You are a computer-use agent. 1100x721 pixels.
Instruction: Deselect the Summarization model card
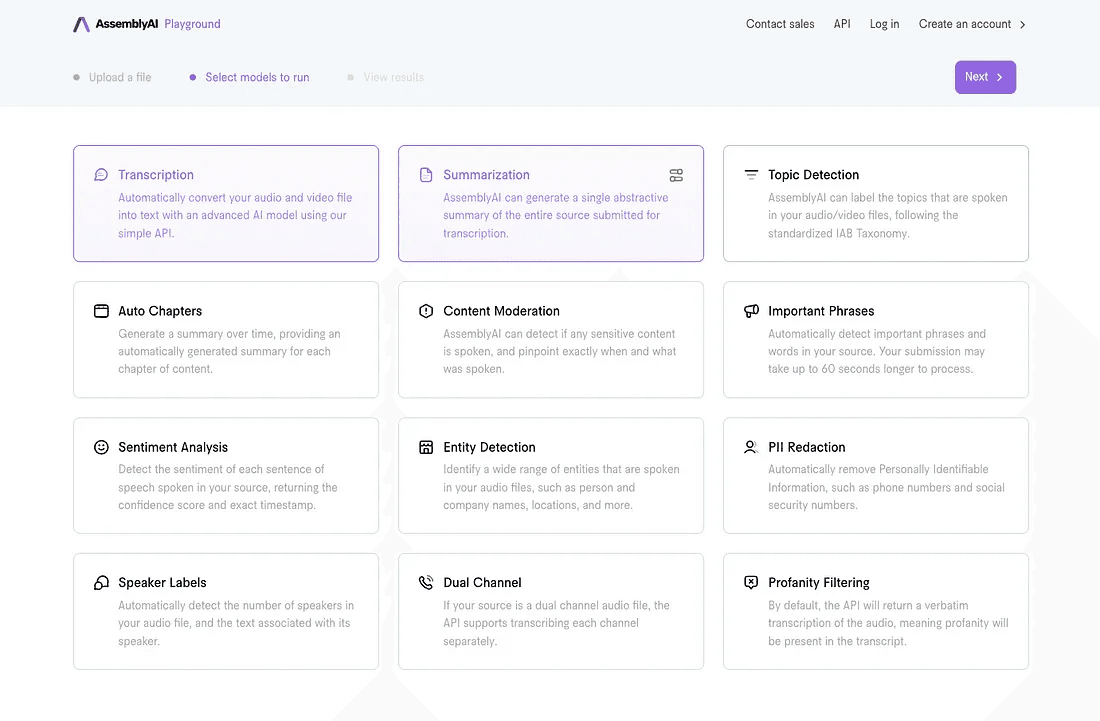(x=551, y=203)
